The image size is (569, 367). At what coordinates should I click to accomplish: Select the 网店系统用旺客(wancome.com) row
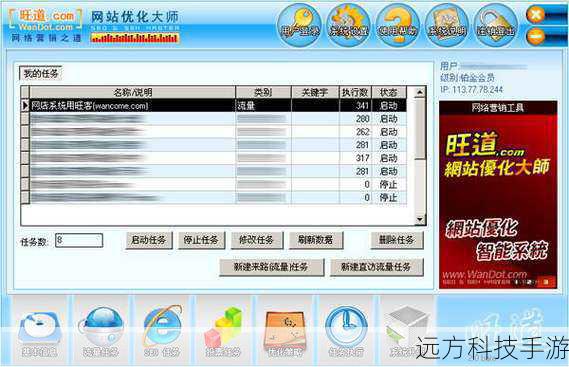point(218,106)
